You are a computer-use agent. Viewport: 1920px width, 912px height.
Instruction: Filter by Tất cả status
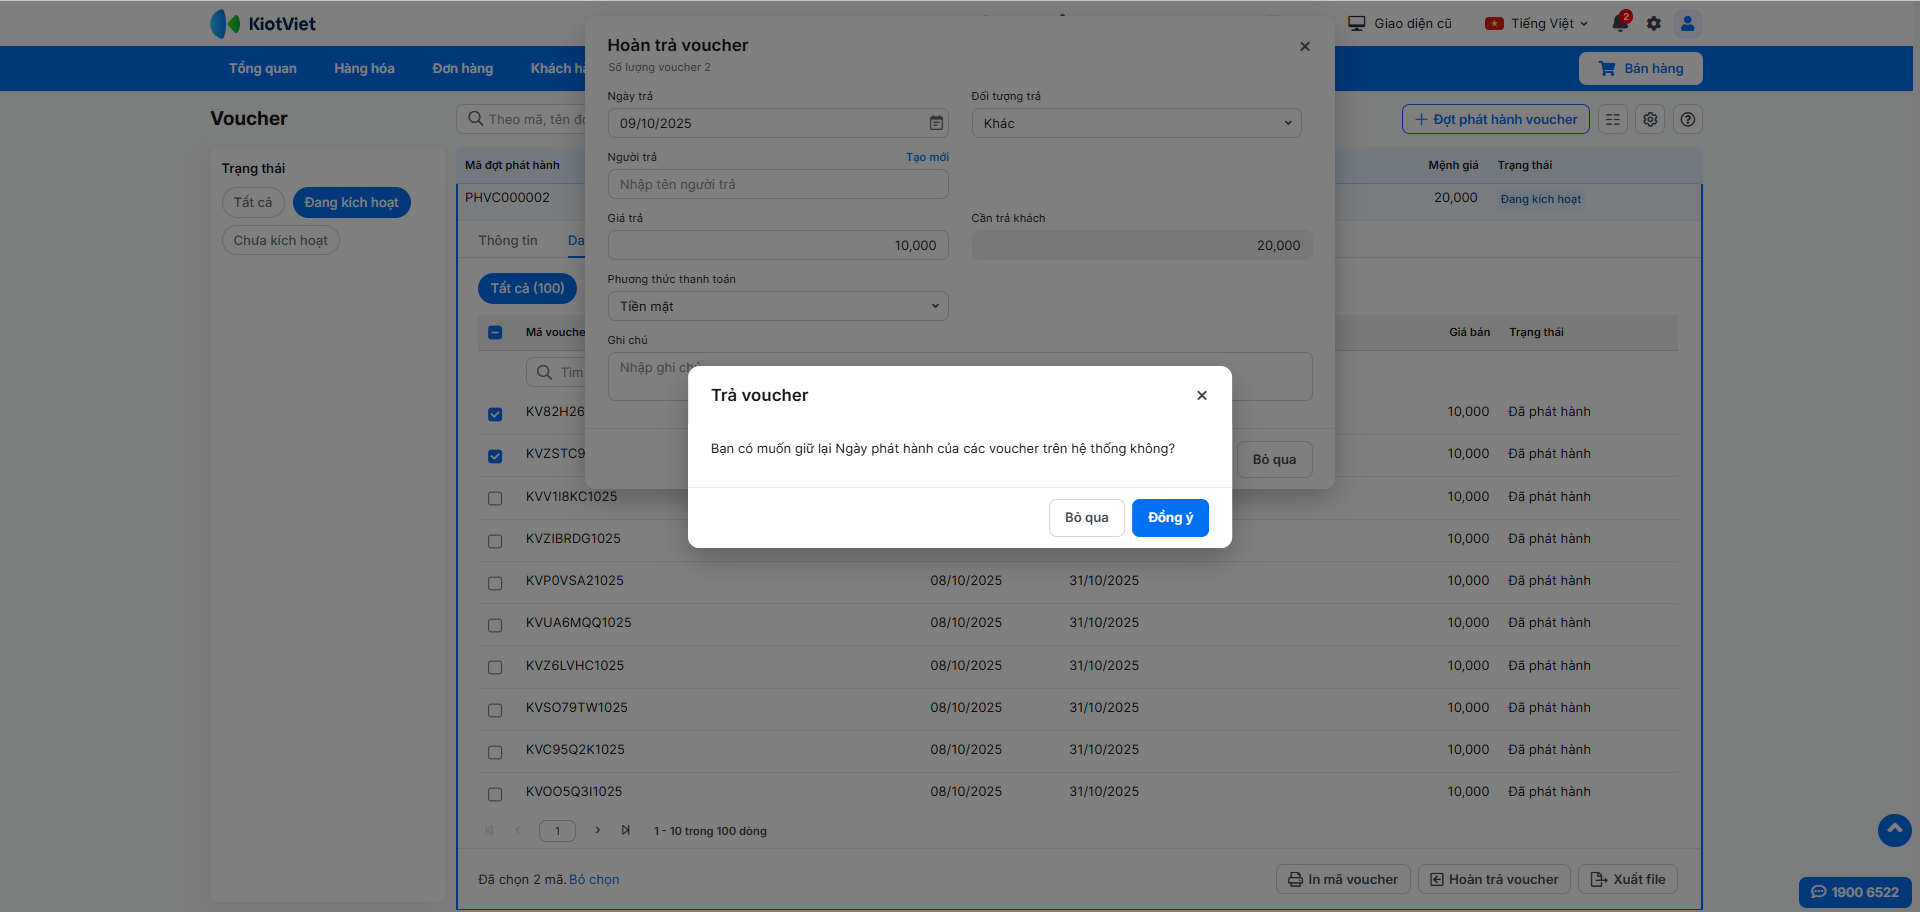point(253,202)
